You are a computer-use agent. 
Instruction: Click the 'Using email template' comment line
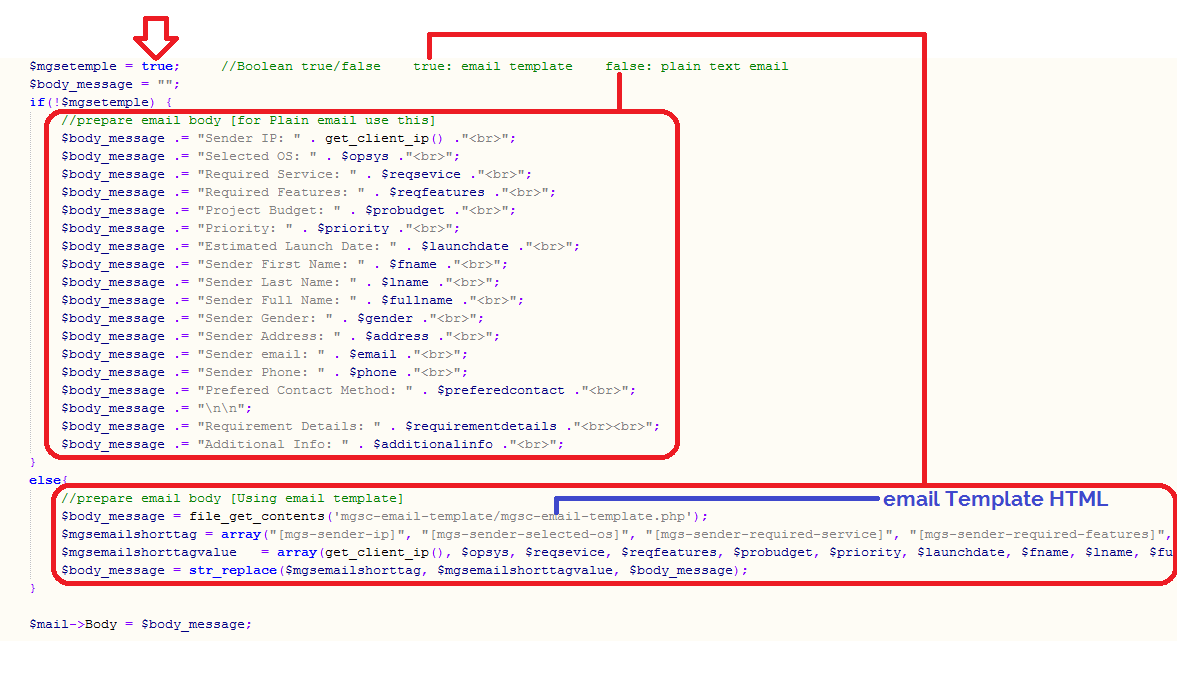[232, 498]
